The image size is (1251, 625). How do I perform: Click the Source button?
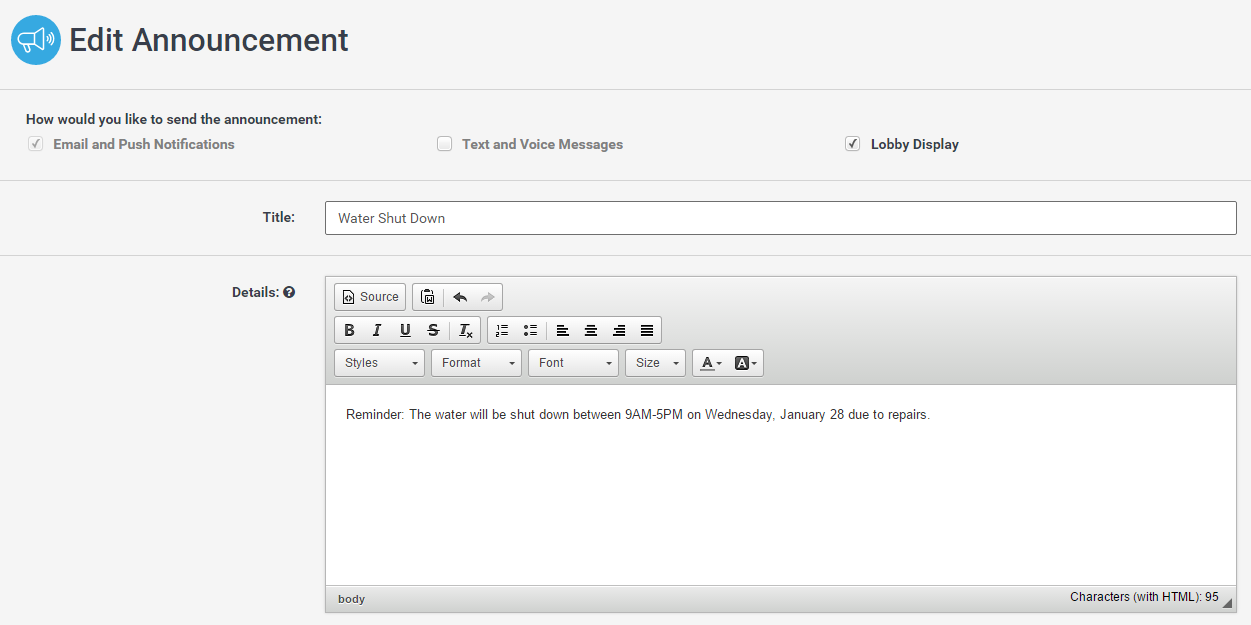pos(370,297)
